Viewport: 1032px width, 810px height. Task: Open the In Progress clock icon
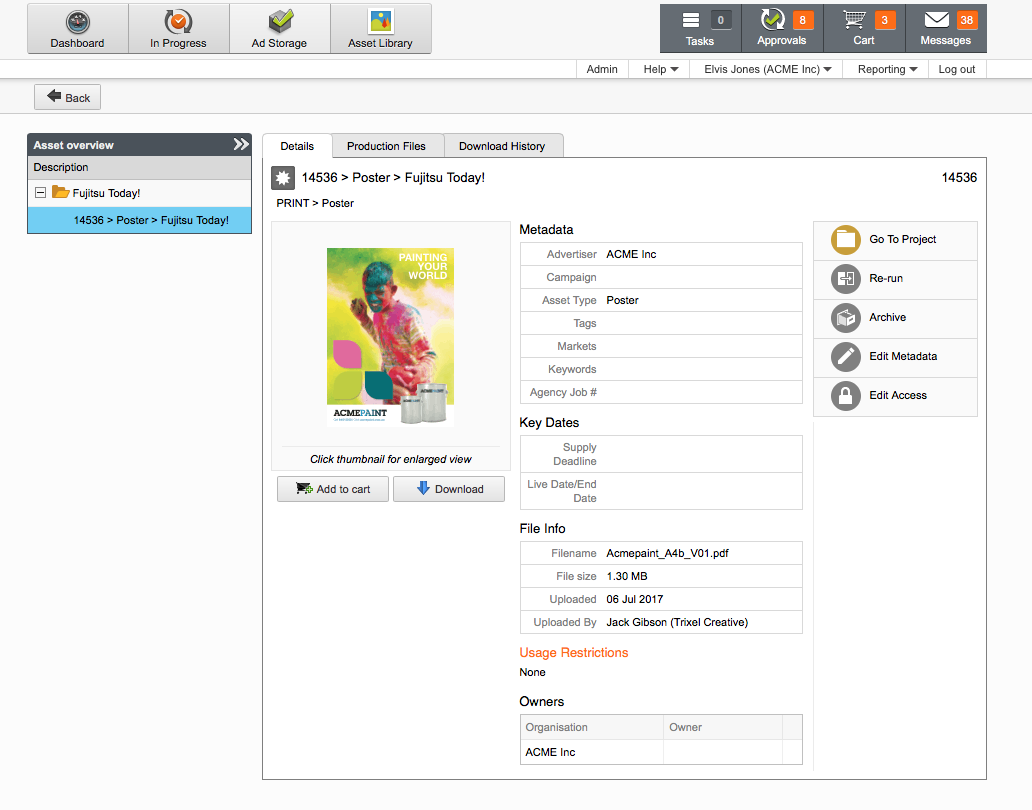coord(178,22)
